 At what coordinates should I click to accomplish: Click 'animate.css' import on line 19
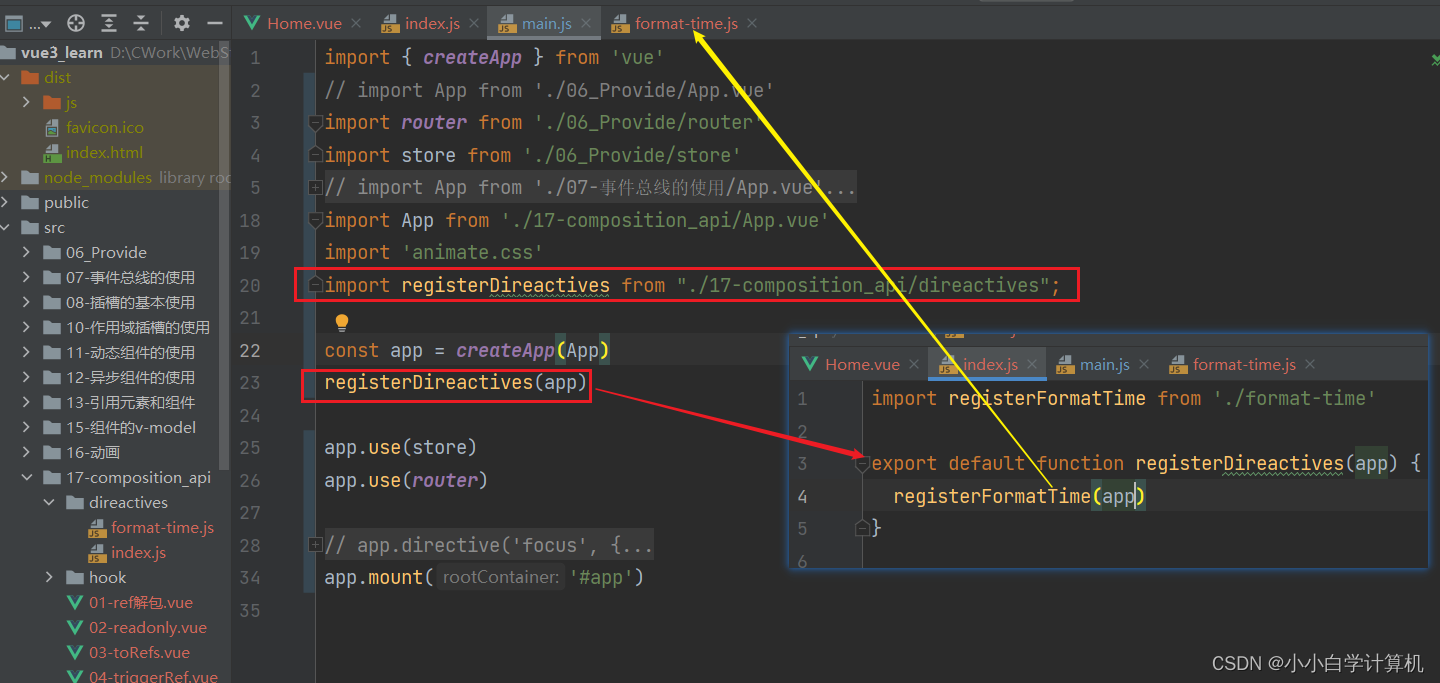472,253
